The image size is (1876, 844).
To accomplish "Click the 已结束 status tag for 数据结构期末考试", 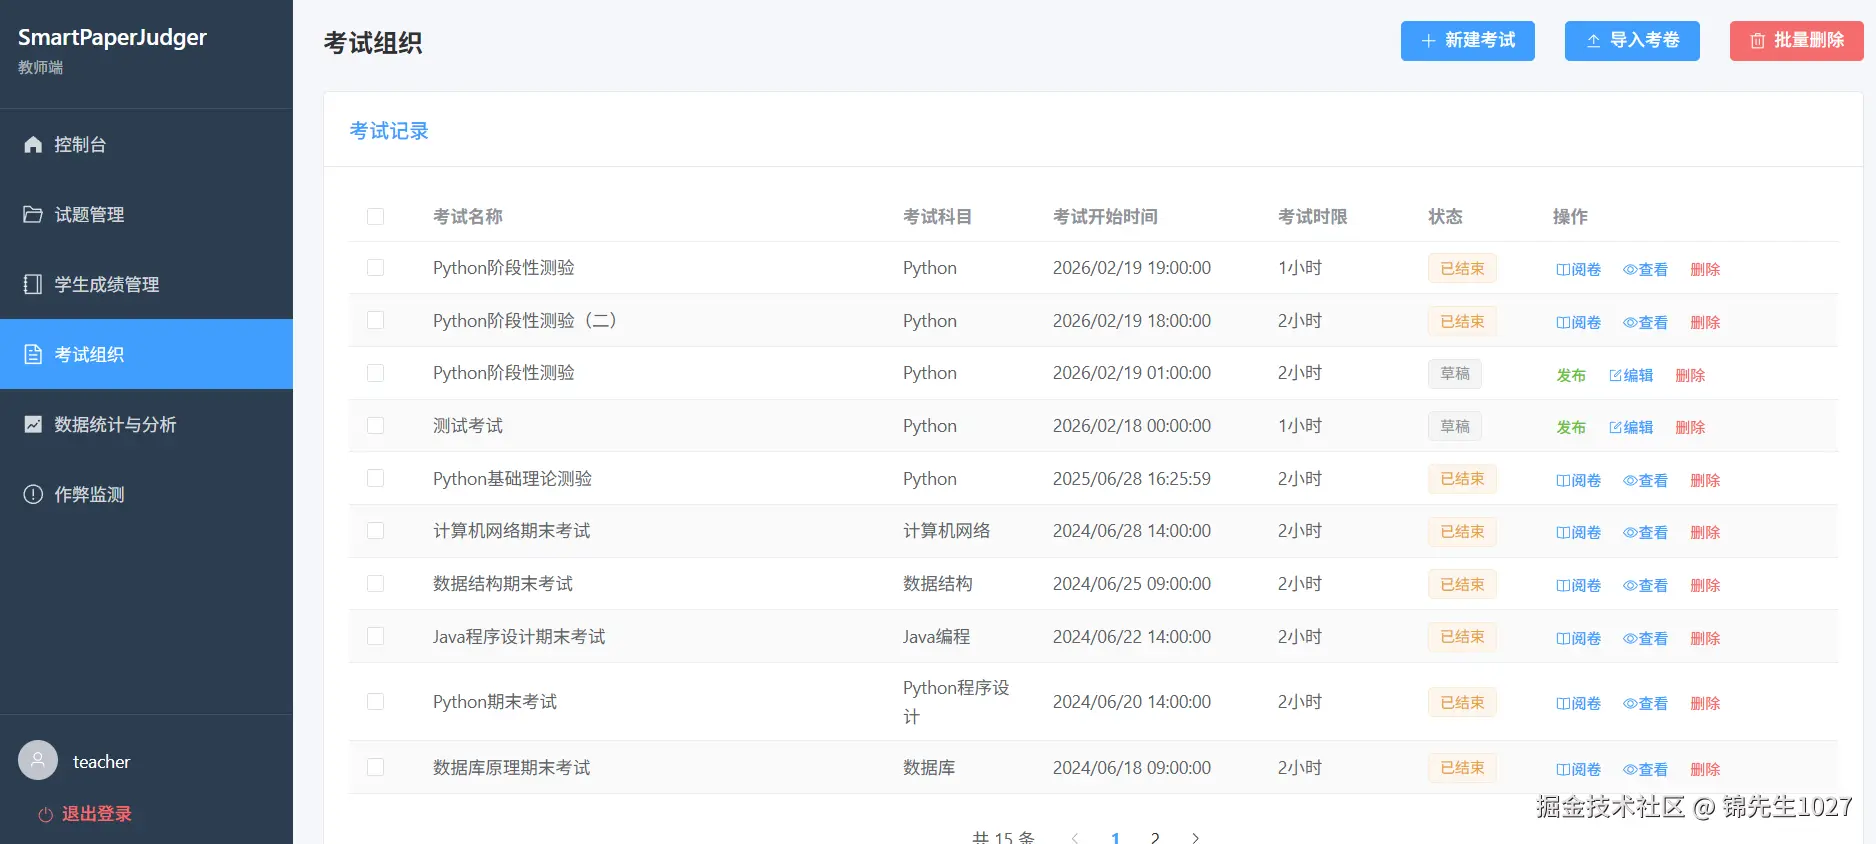I will (x=1462, y=584).
